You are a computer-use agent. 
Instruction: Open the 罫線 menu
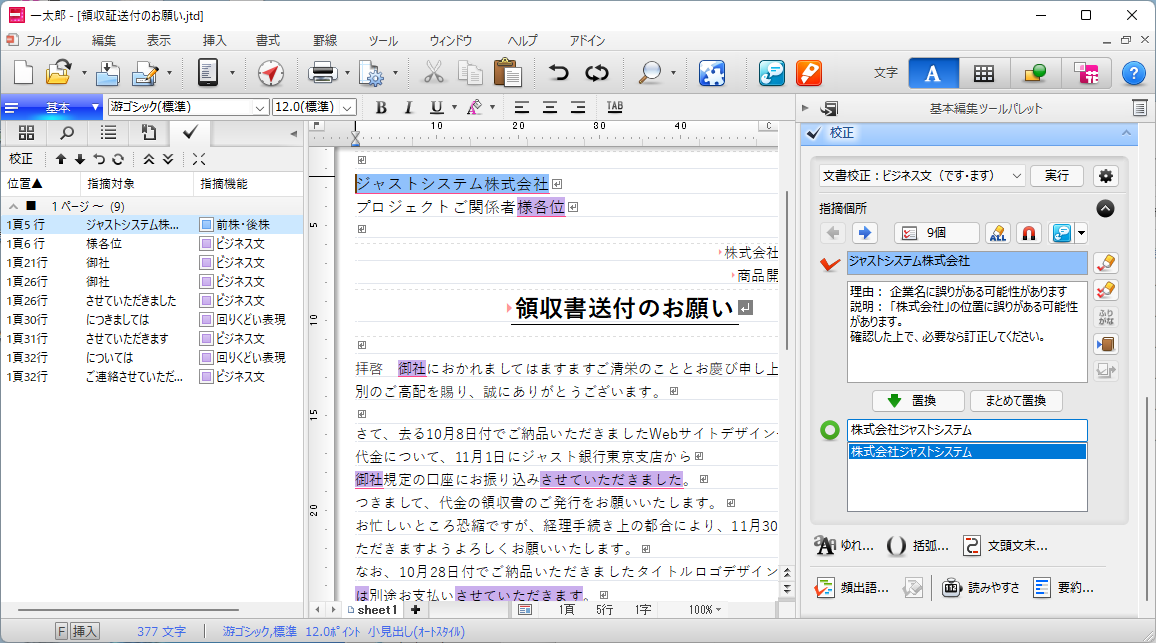coord(325,41)
